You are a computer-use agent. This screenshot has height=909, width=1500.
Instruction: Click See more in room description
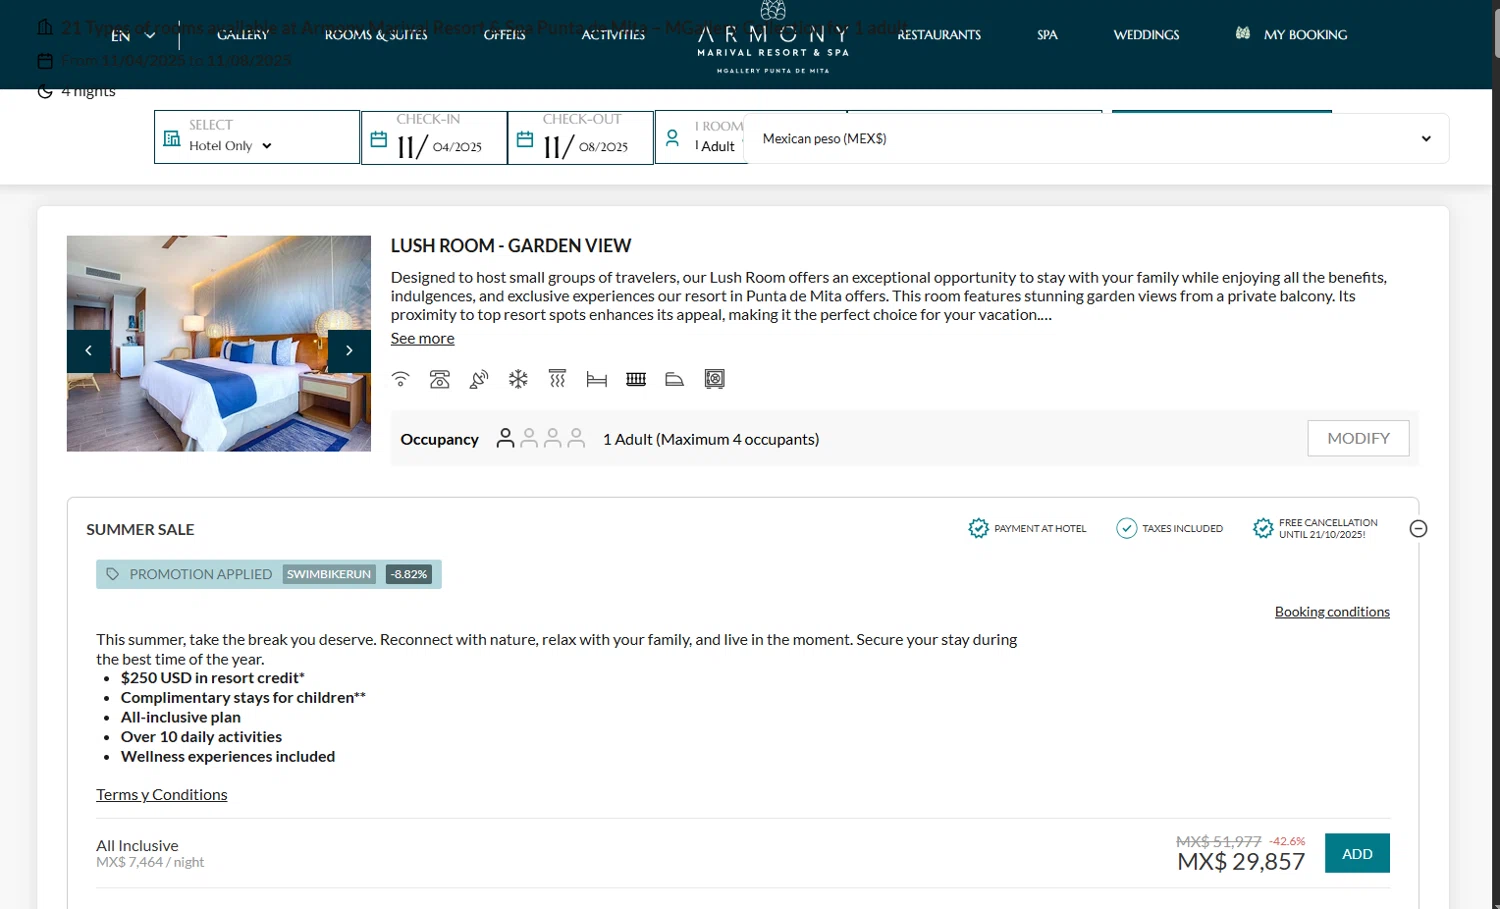click(x=422, y=339)
